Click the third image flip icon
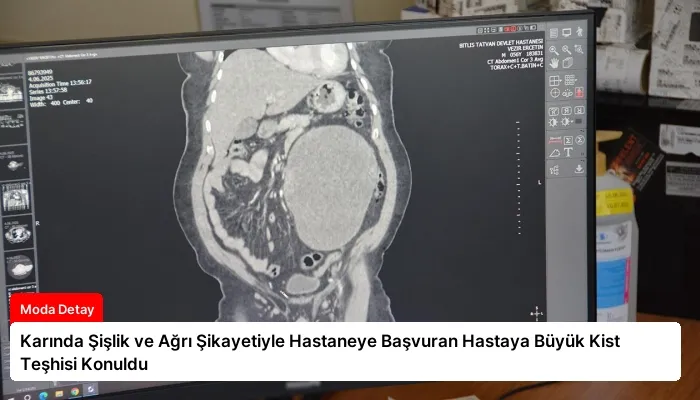 (579, 110)
